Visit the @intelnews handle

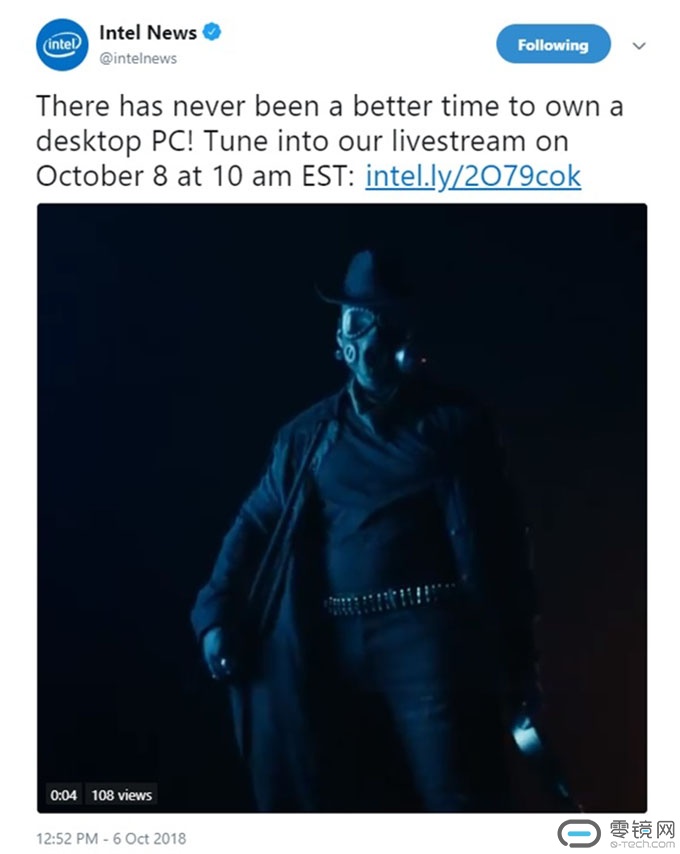click(138, 58)
